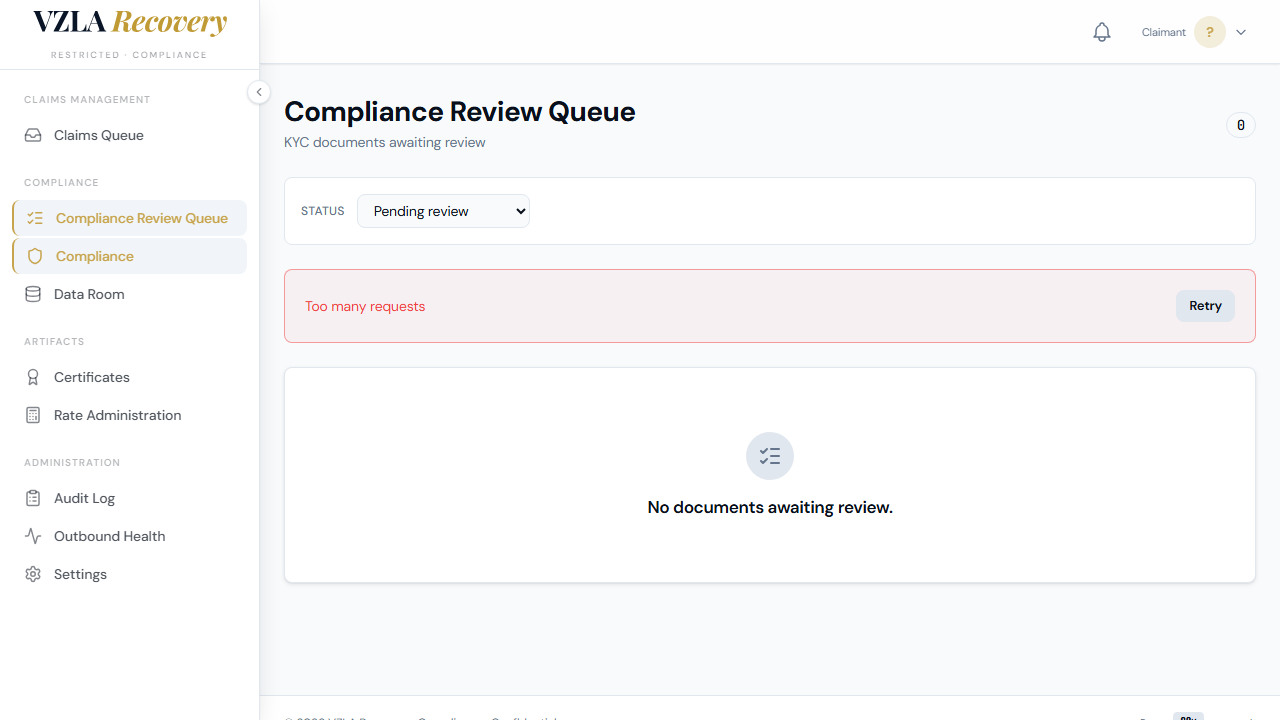This screenshot has width=1280, height=720.
Task: Click the empty-state checklist icon
Action: coord(770,456)
